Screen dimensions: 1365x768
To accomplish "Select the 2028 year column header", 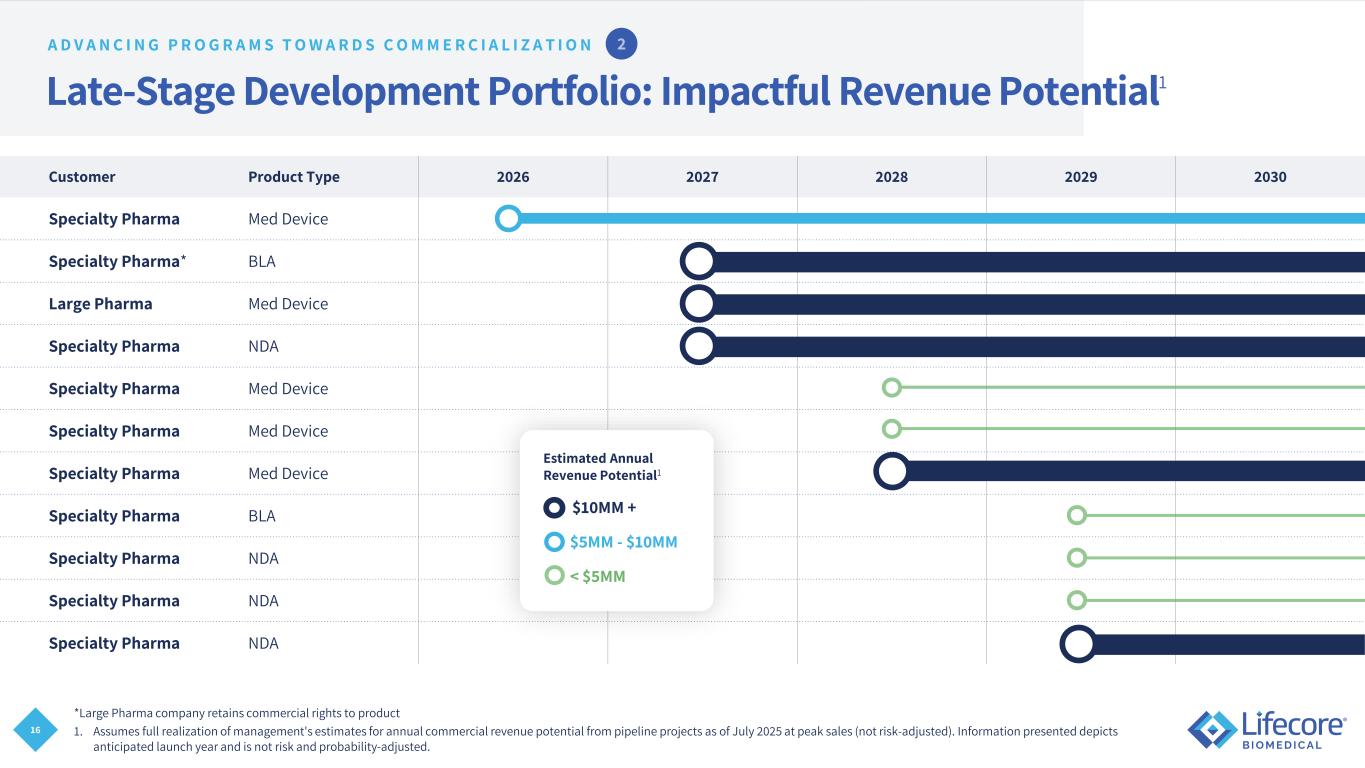I will coord(891,177).
